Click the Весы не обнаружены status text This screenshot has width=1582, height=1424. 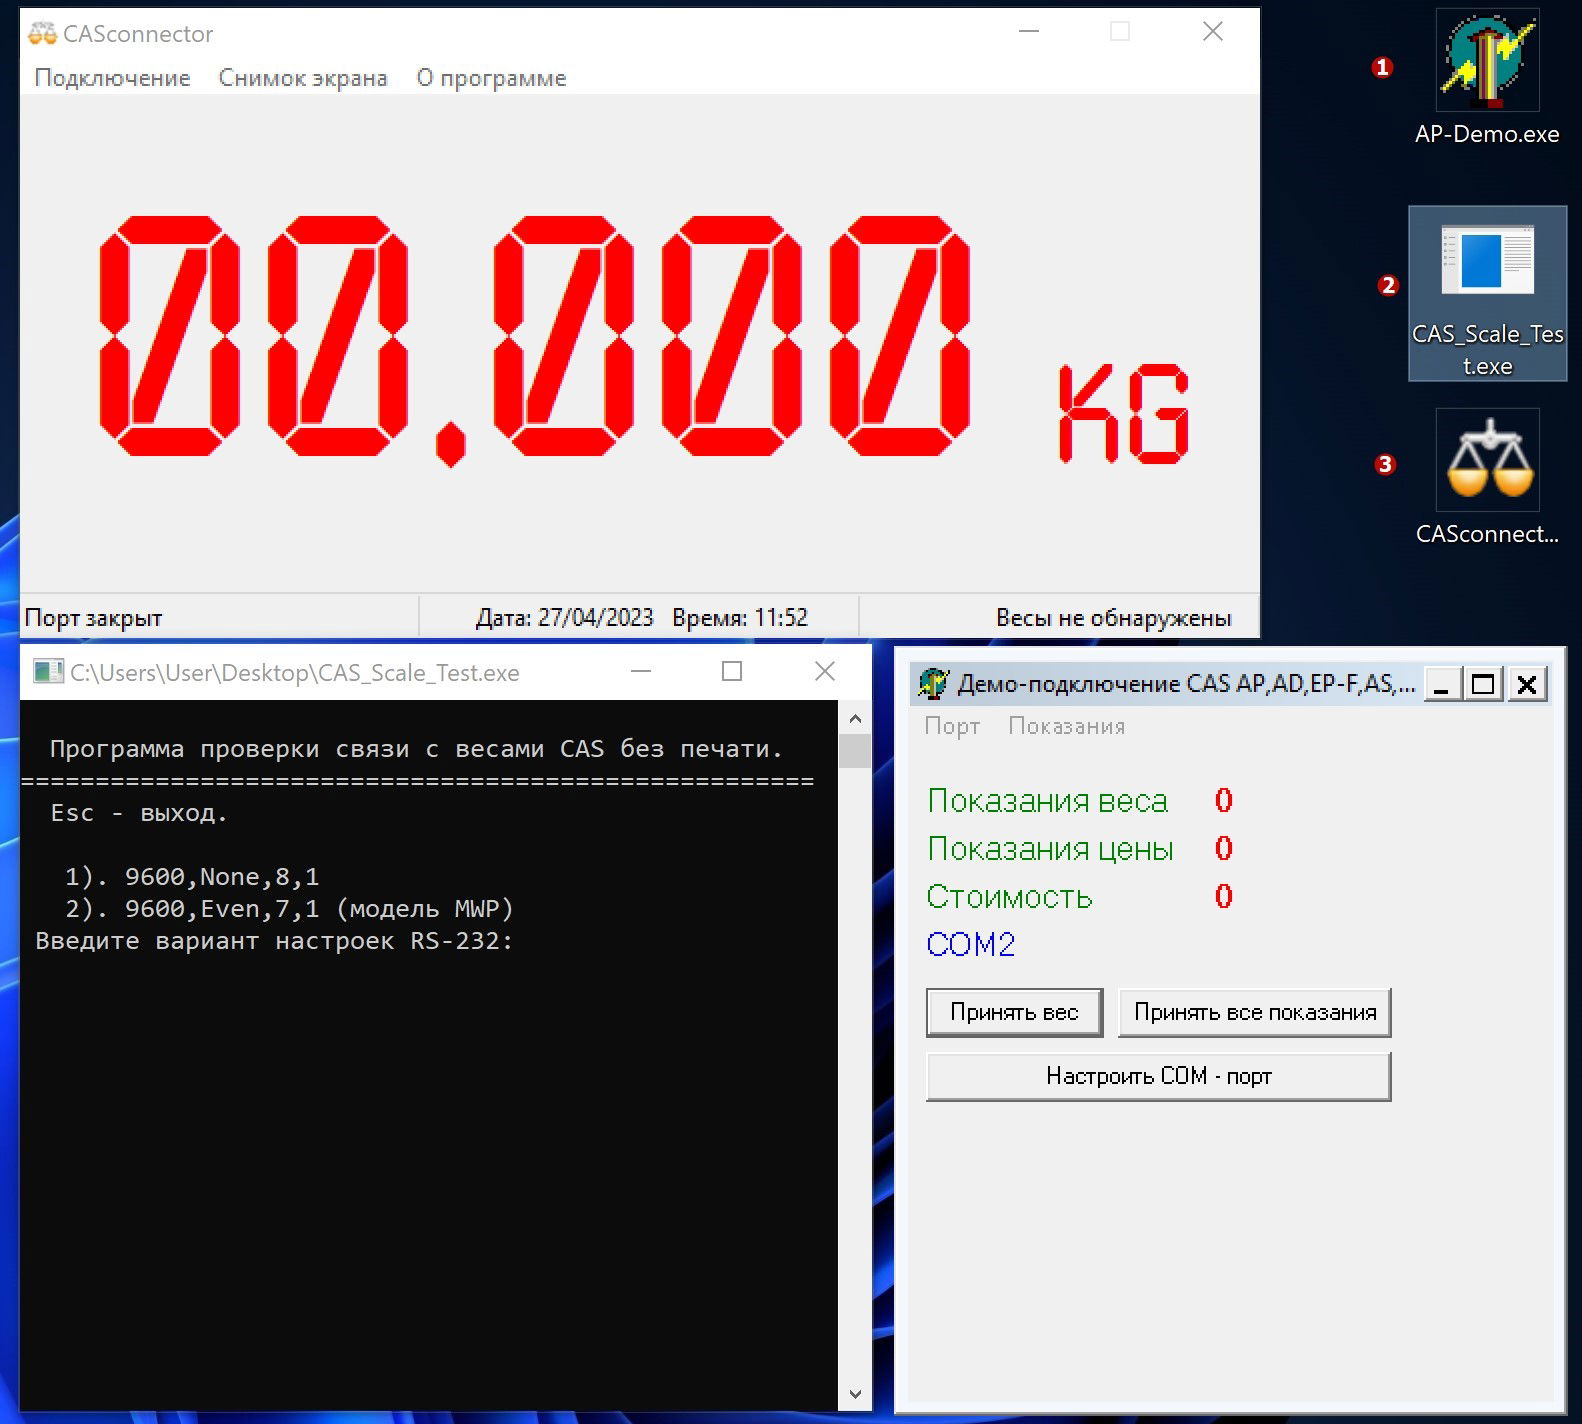[1113, 618]
